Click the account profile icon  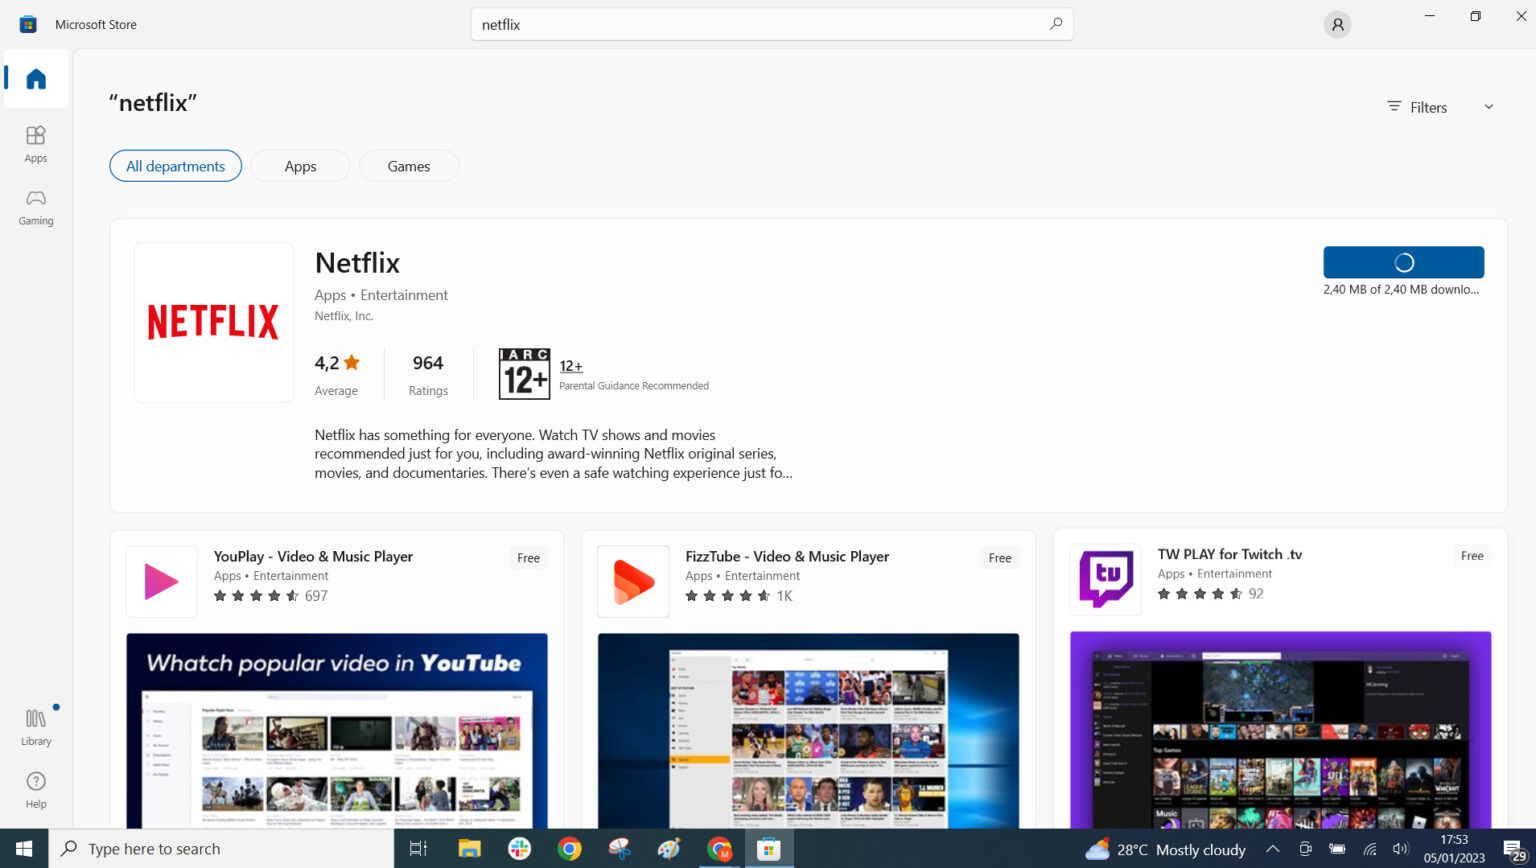coord(1337,24)
